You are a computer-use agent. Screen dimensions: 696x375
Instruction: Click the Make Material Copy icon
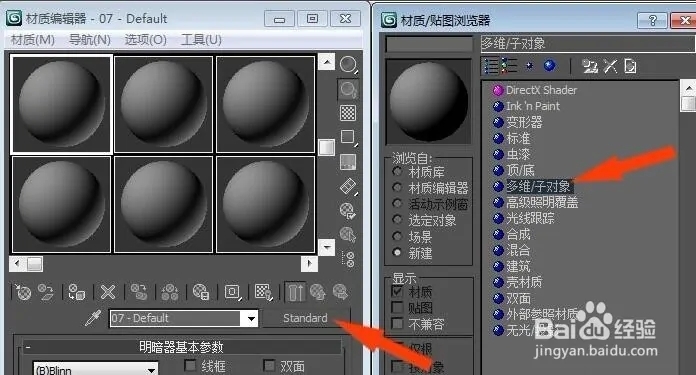[138, 292]
